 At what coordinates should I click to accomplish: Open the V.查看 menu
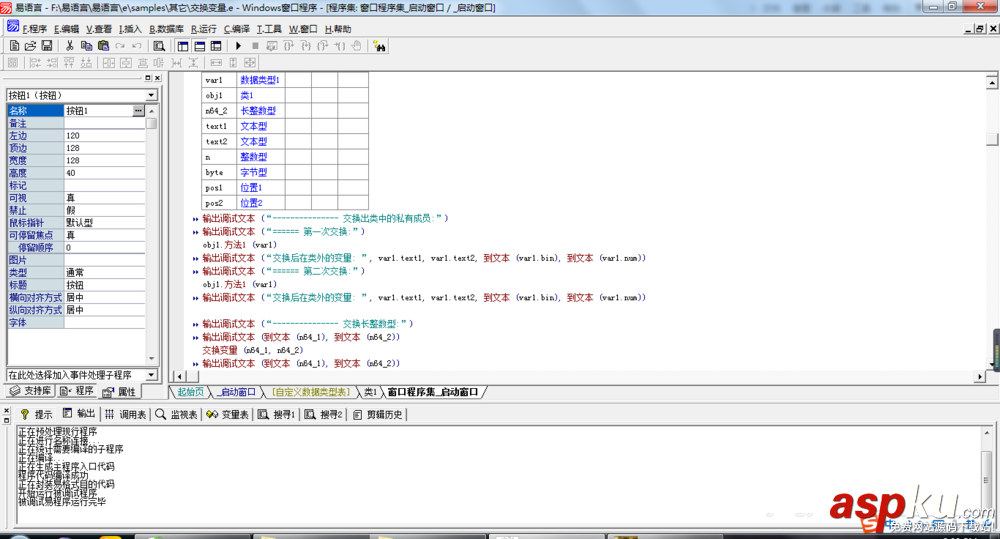click(99, 29)
